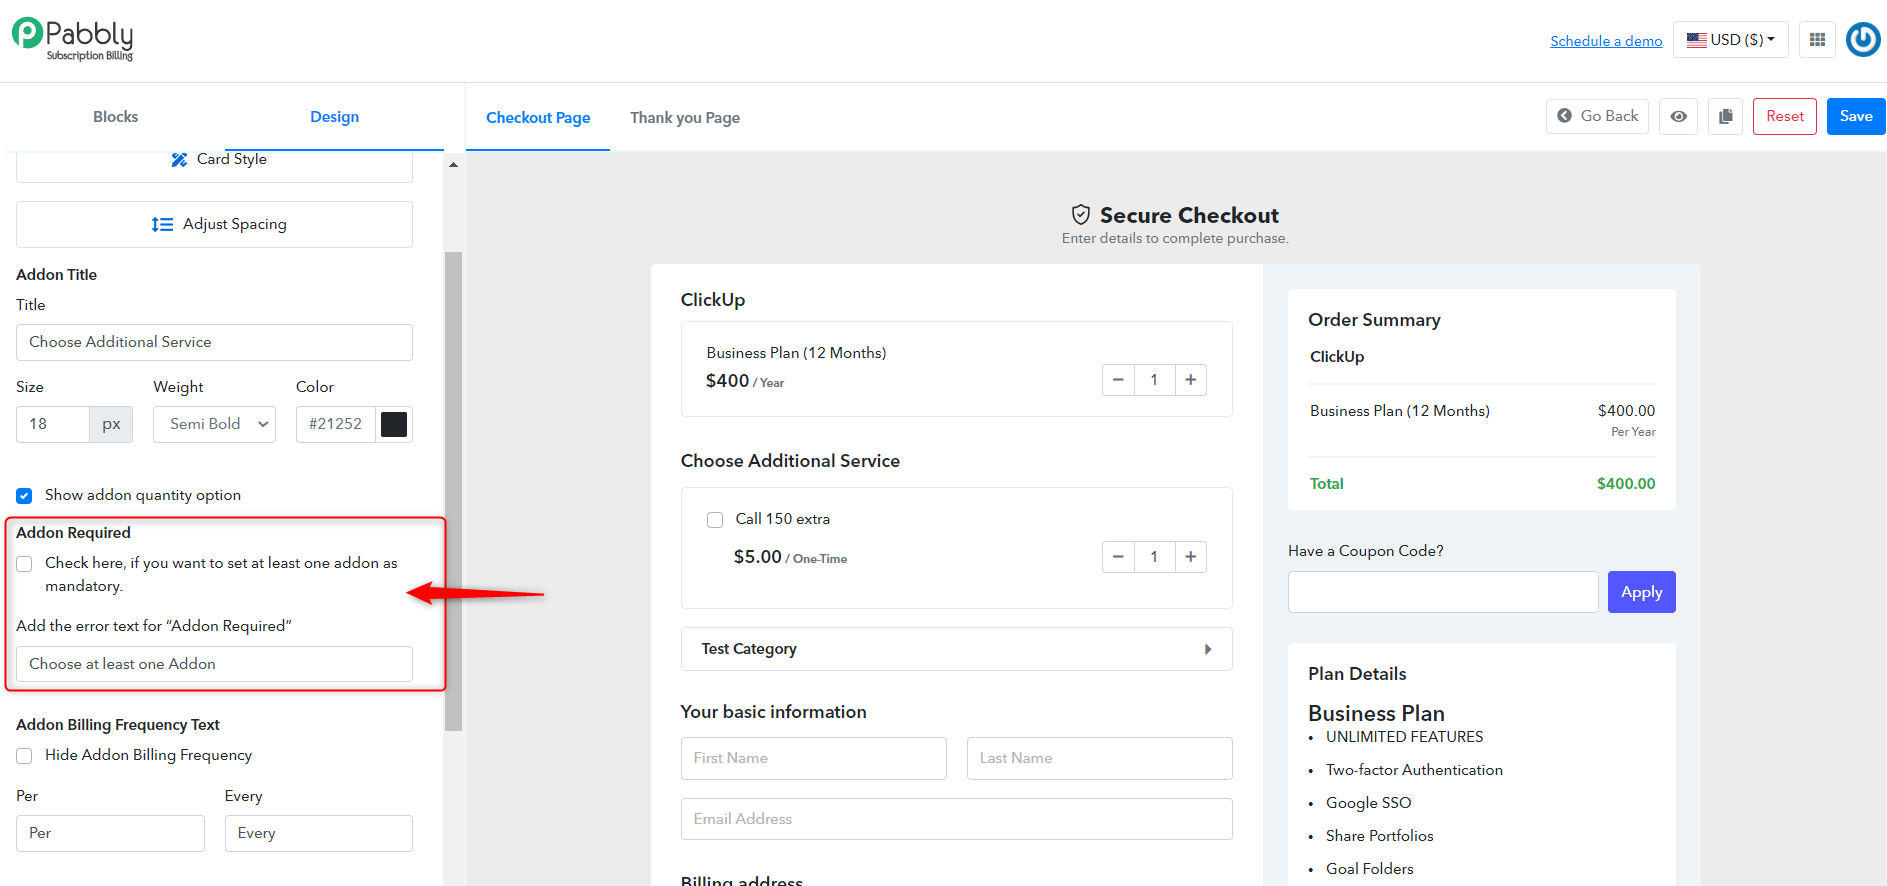Decrease Call 150 extra quantity with minus

pyautogui.click(x=1118, y=557)
